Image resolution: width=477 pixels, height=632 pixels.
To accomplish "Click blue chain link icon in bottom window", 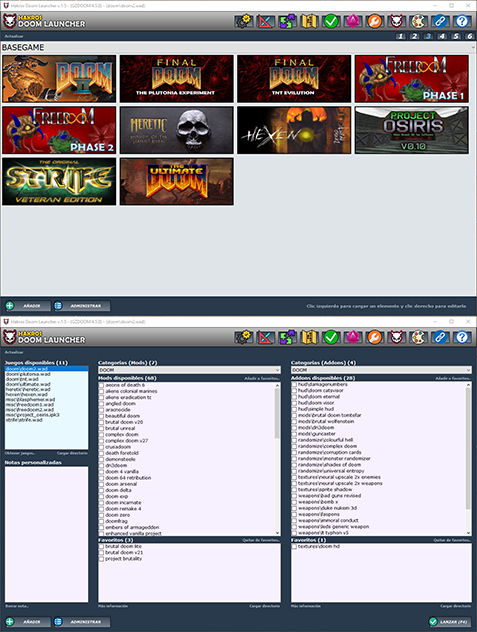I will (x=440, y=337).
